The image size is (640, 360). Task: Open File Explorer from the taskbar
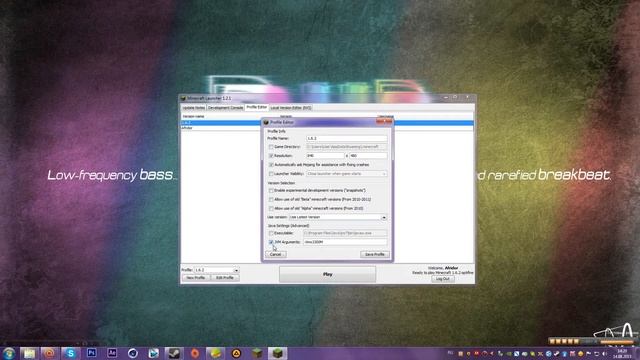pyautogui.click(x=29, y=353)
